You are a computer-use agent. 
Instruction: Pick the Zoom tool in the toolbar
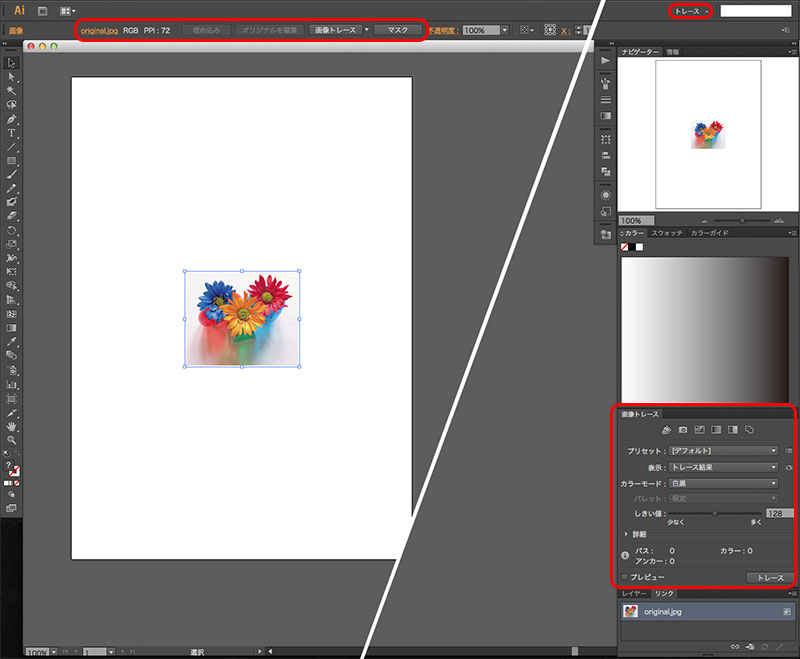tap(12, 439)
